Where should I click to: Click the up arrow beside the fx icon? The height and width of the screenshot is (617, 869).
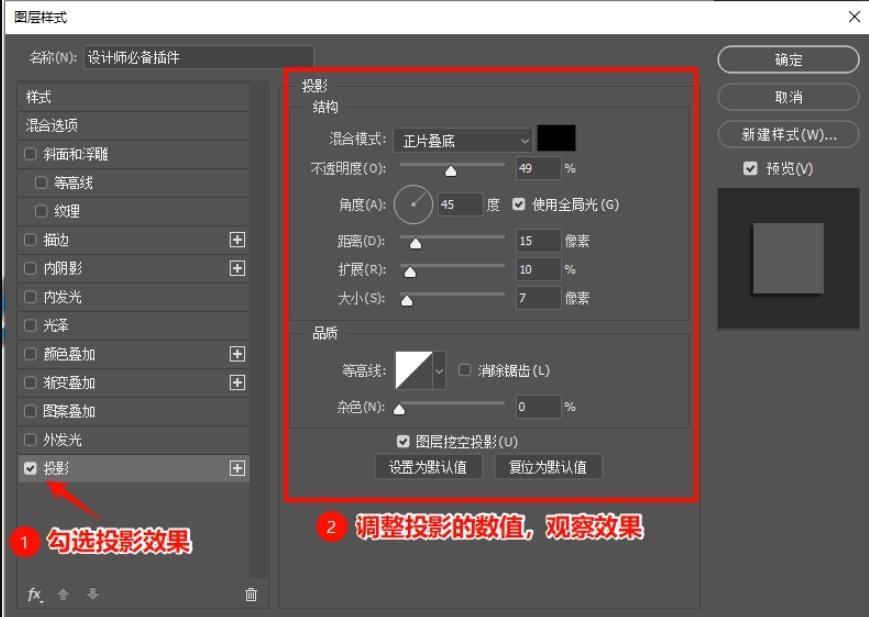point(62,594)
